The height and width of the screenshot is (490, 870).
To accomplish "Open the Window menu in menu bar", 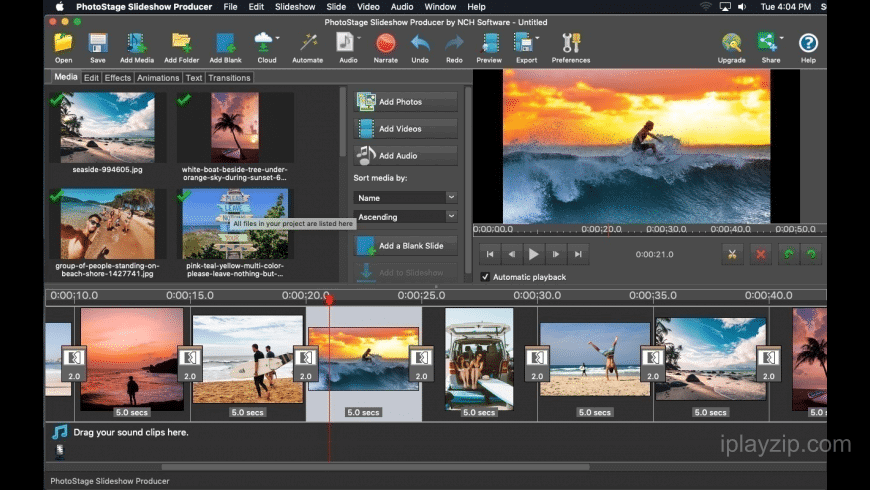I will pos(440,7).
